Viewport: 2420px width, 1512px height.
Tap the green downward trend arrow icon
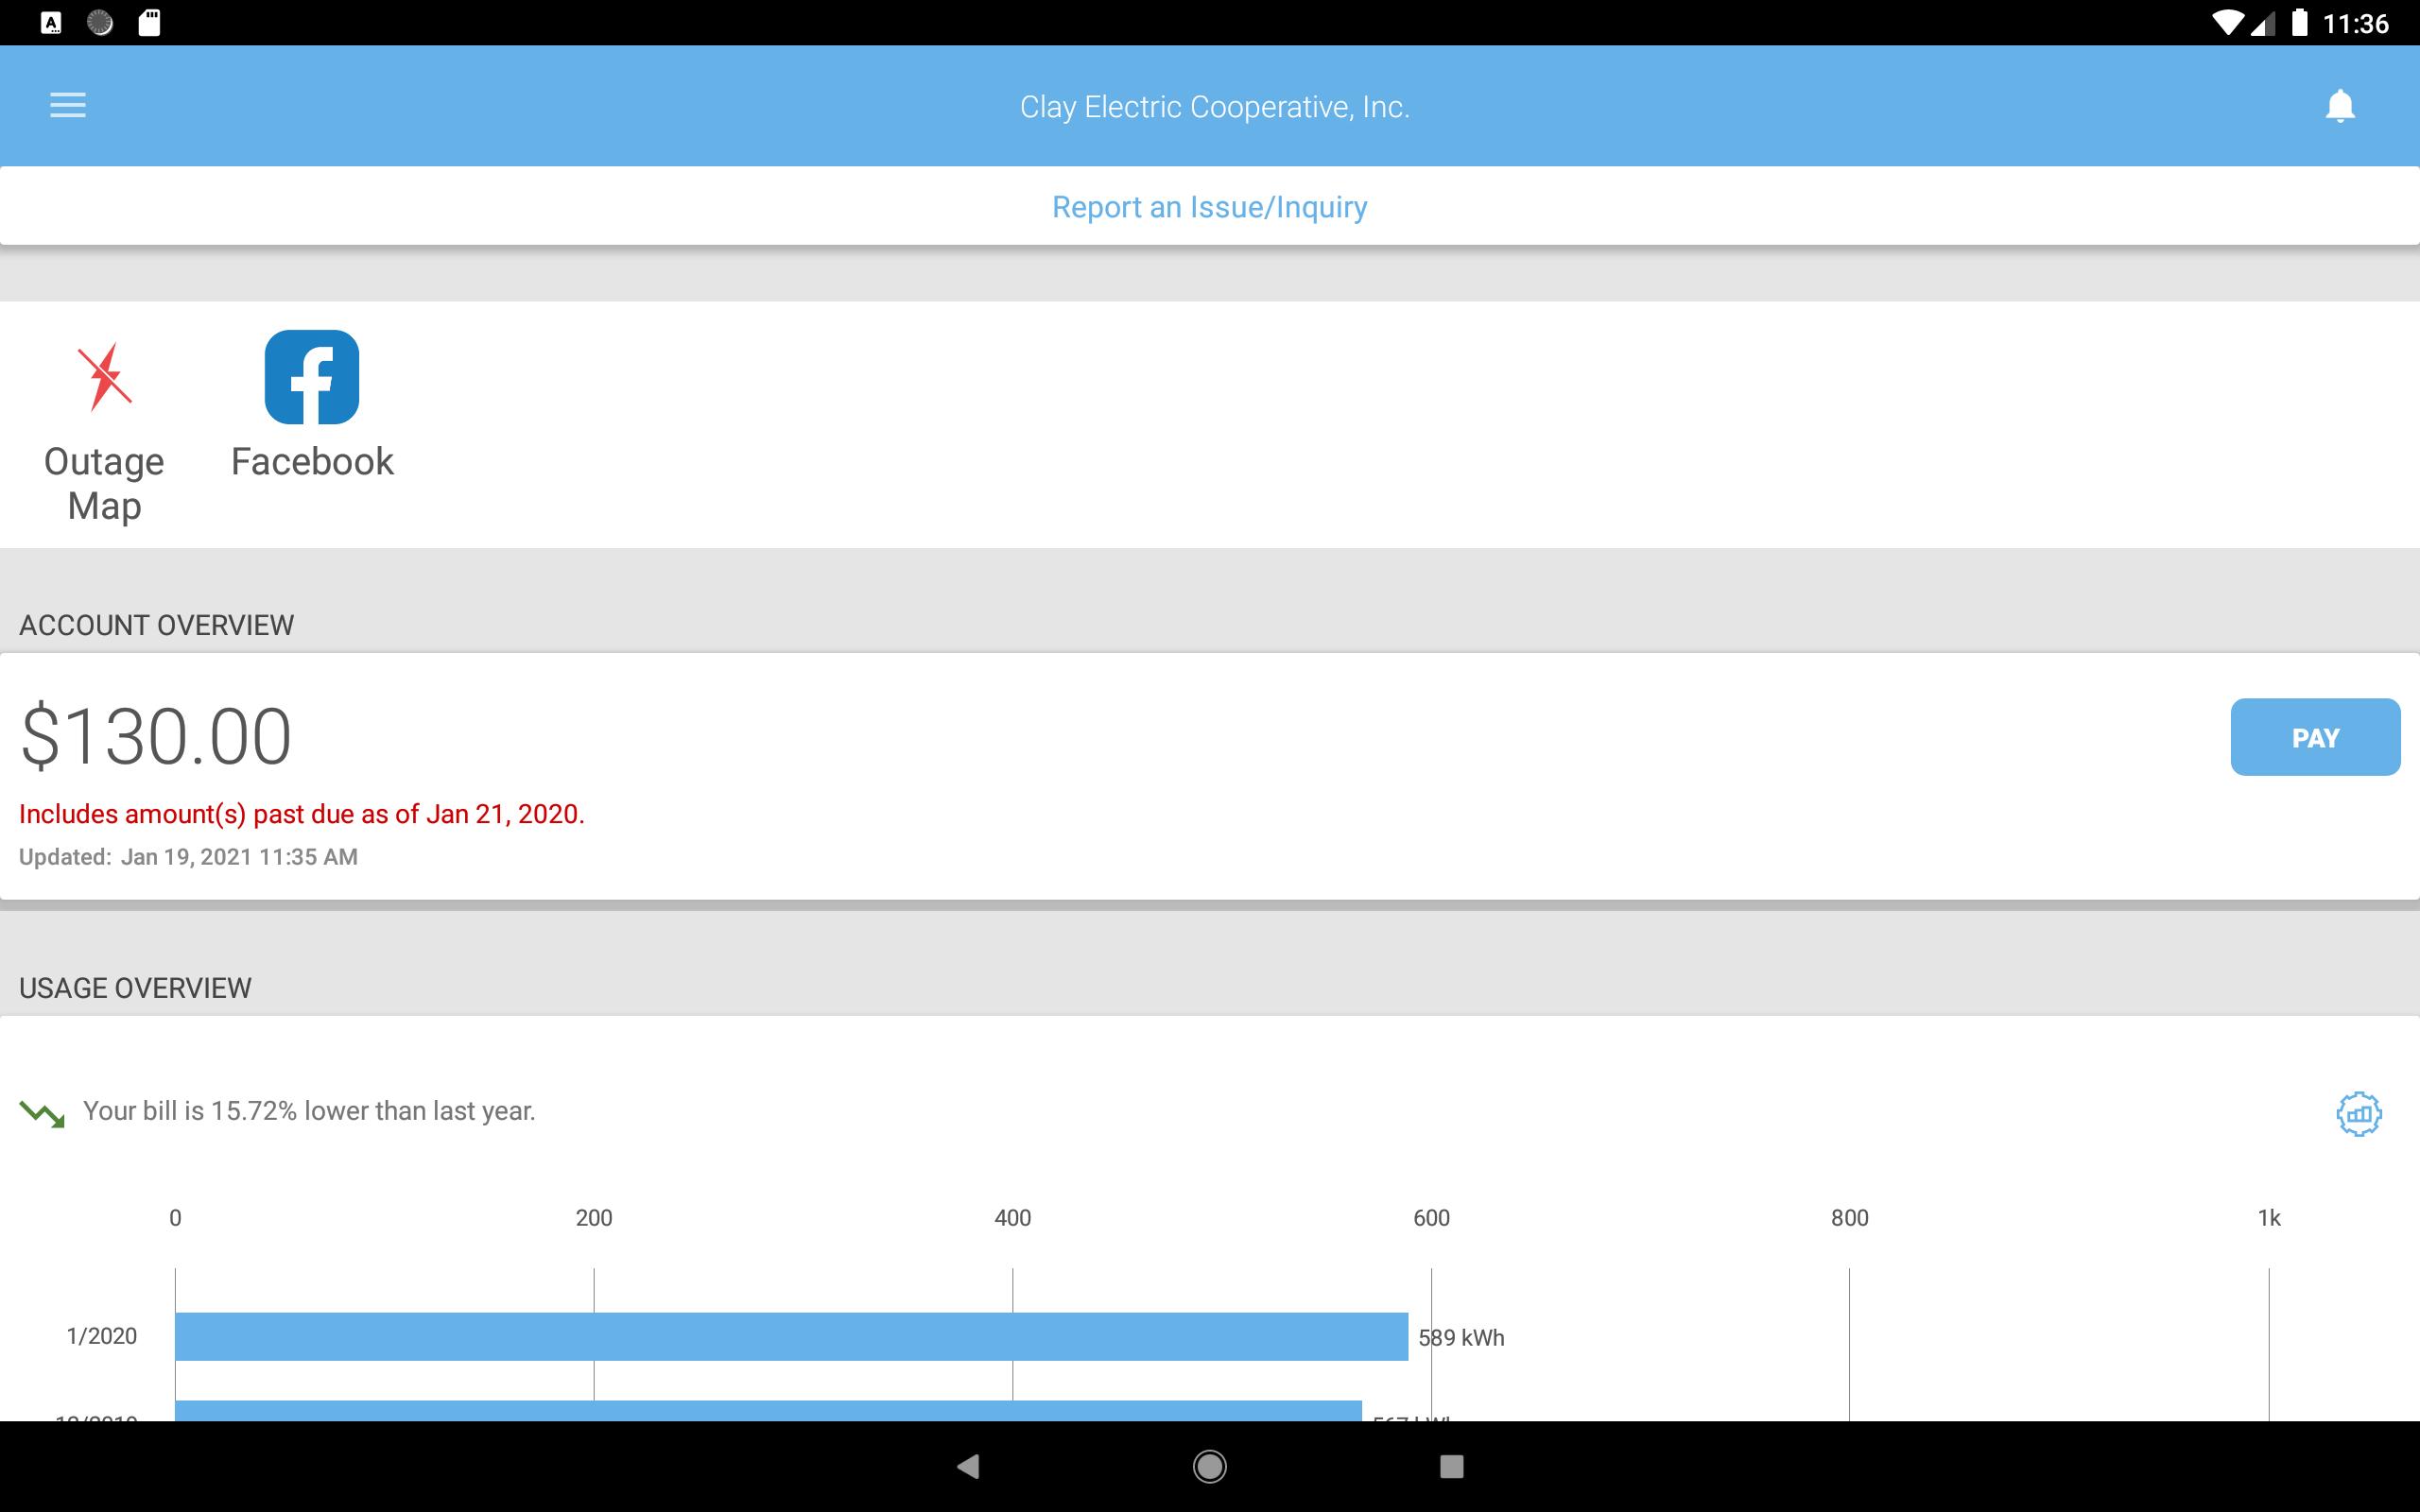click(x=42, y=1113)
